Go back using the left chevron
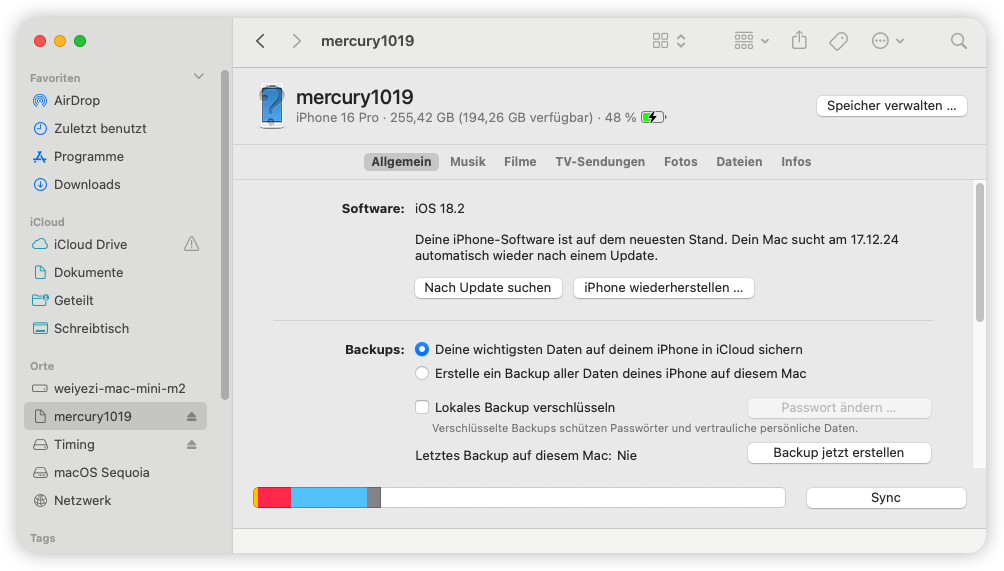The image size is (1004, 571). [261, 41]
